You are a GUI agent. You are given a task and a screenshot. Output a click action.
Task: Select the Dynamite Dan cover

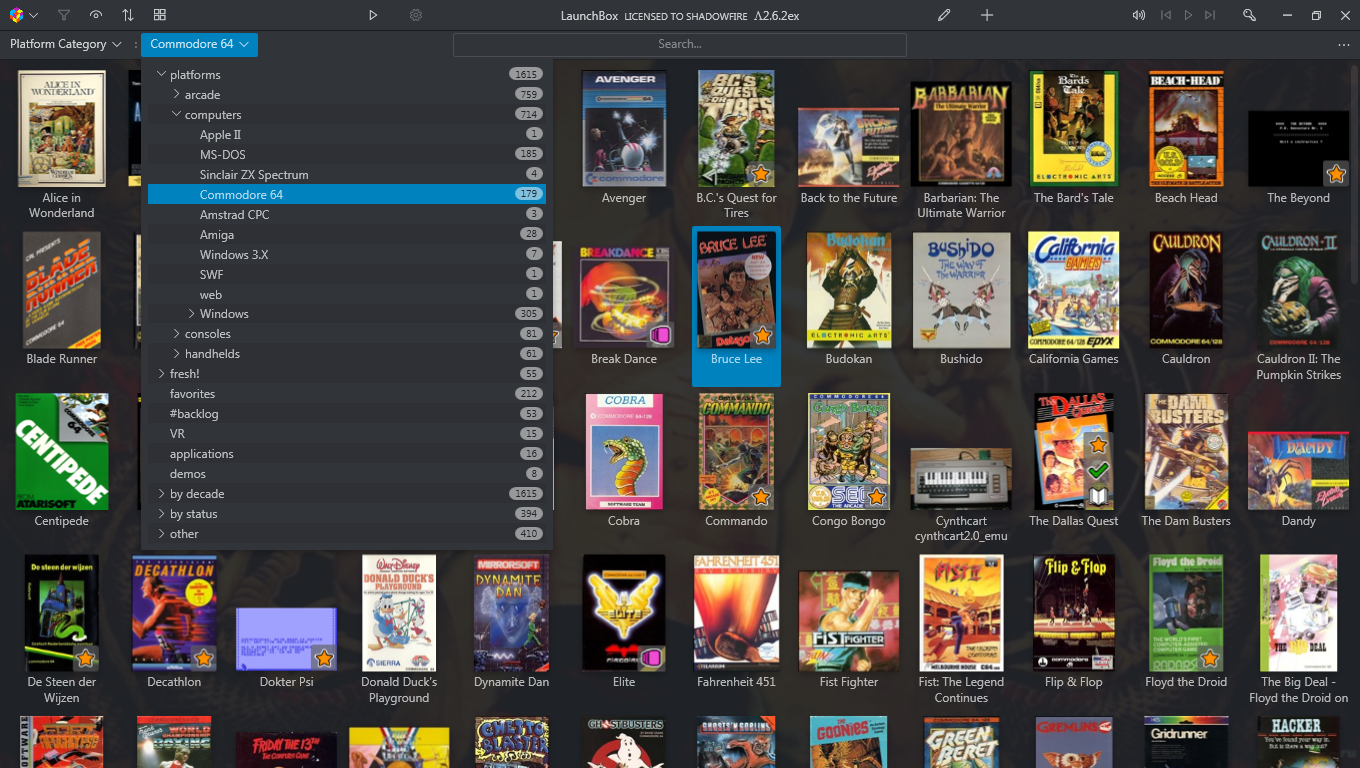click(x=511, y=613)
